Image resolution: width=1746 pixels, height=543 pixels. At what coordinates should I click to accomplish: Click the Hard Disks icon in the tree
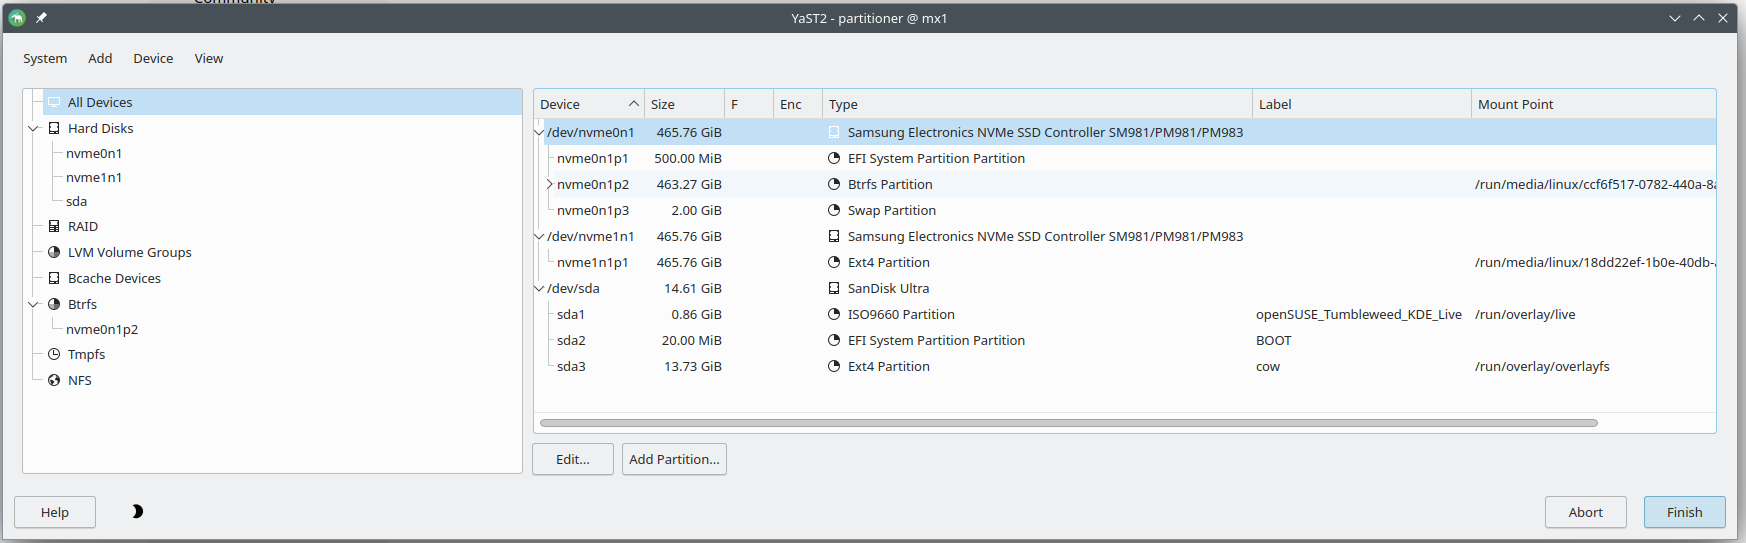coord(54,128)
